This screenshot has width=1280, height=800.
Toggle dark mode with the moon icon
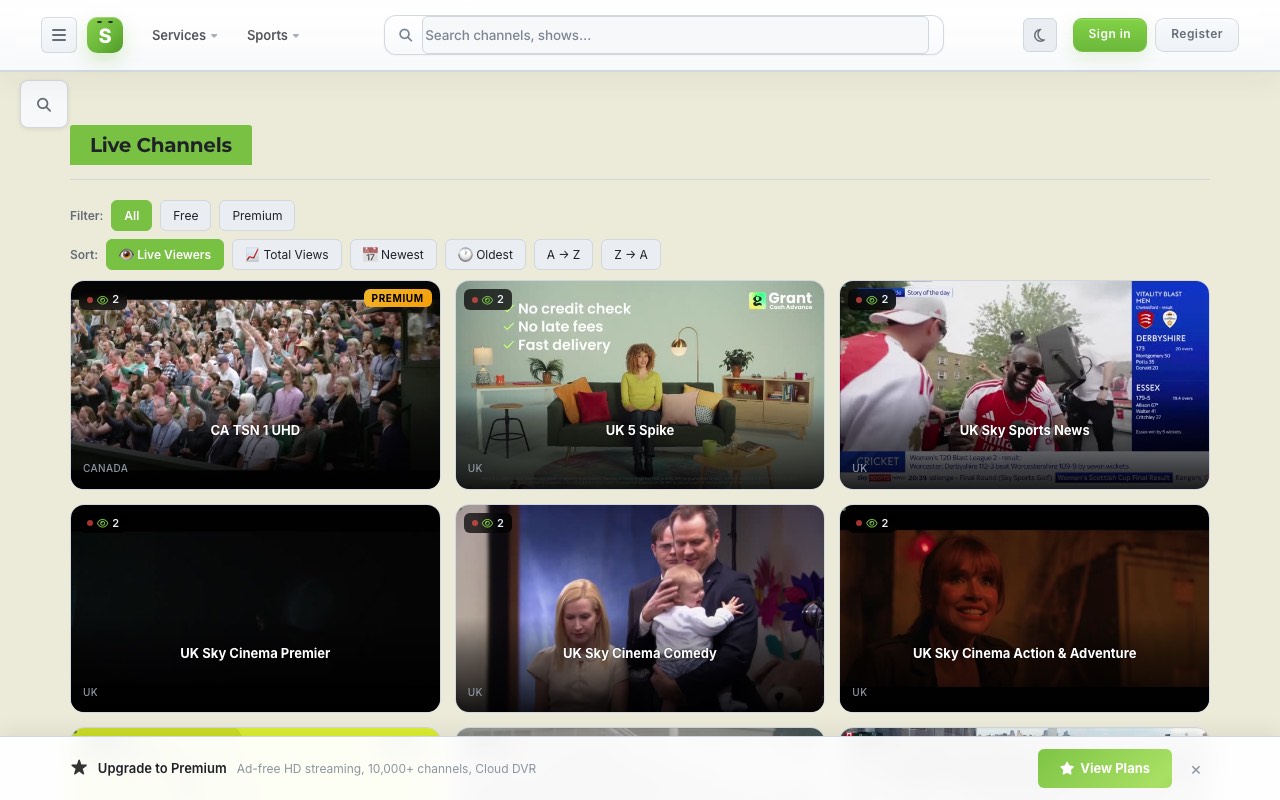point(1040,35)
